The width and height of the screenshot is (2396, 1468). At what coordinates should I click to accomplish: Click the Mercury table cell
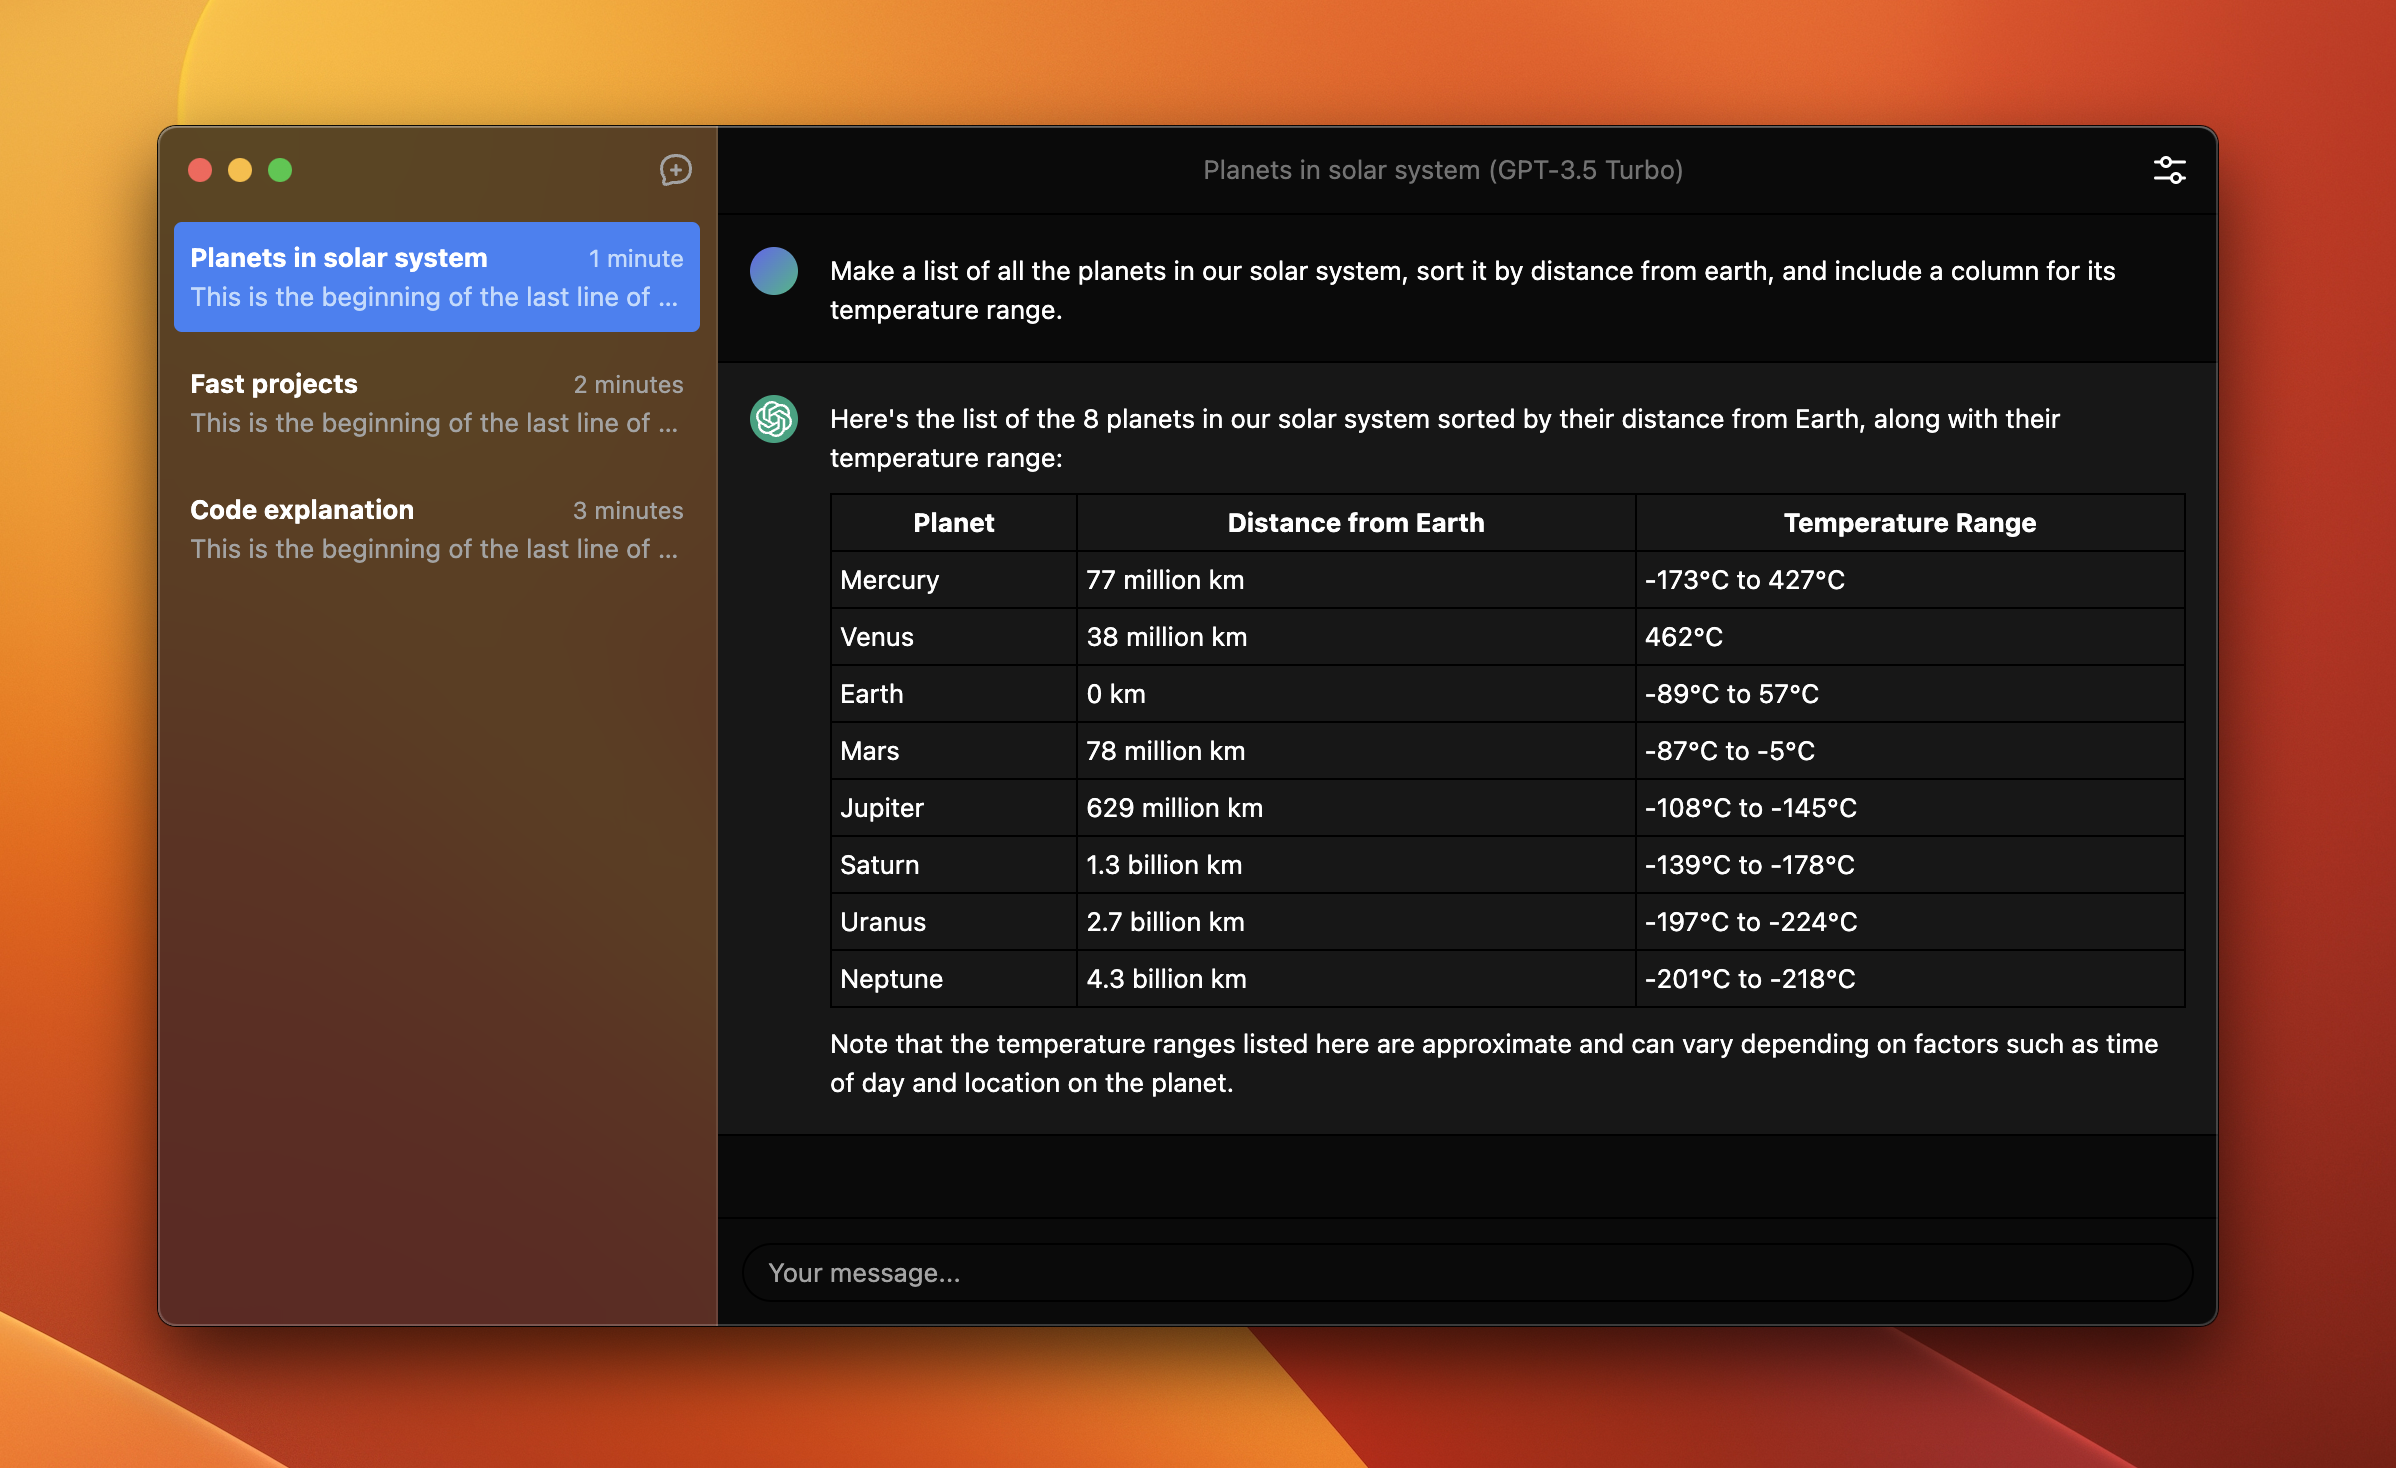[890, 580]
